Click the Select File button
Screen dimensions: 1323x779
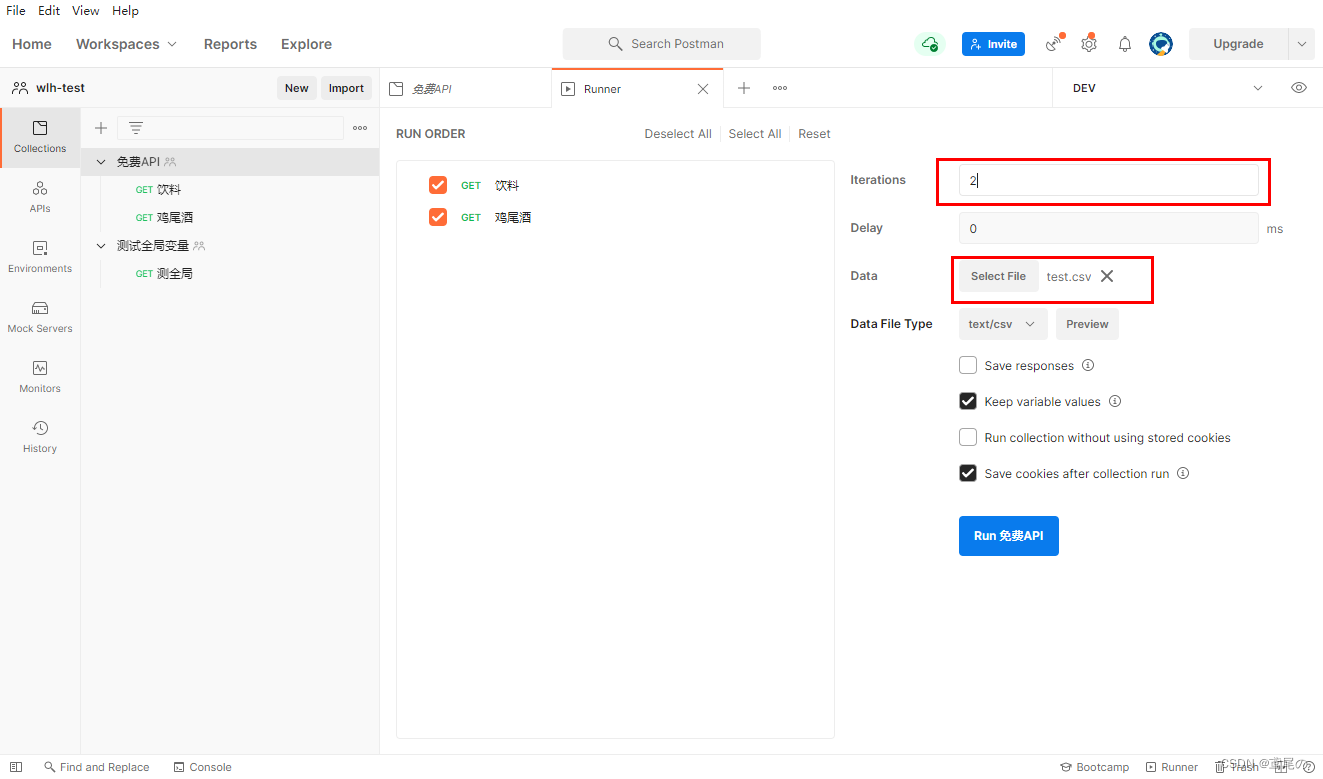click(998, 276)
